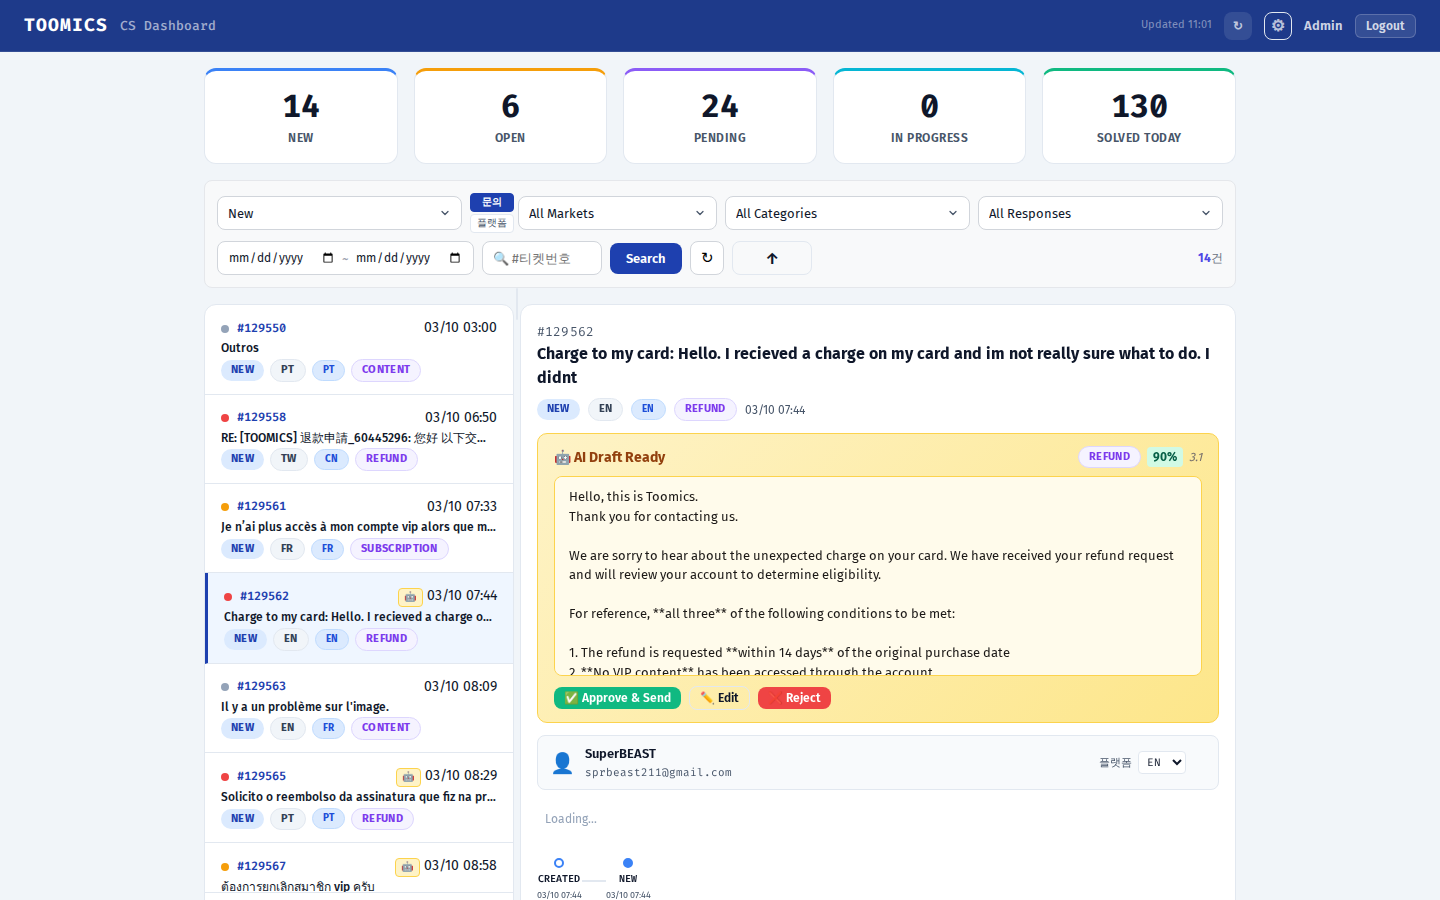Open start date calendar picker icon

328,258
